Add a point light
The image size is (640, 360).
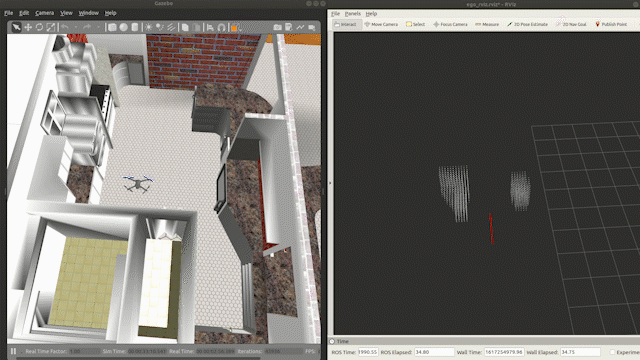click(x=148, y=27)
